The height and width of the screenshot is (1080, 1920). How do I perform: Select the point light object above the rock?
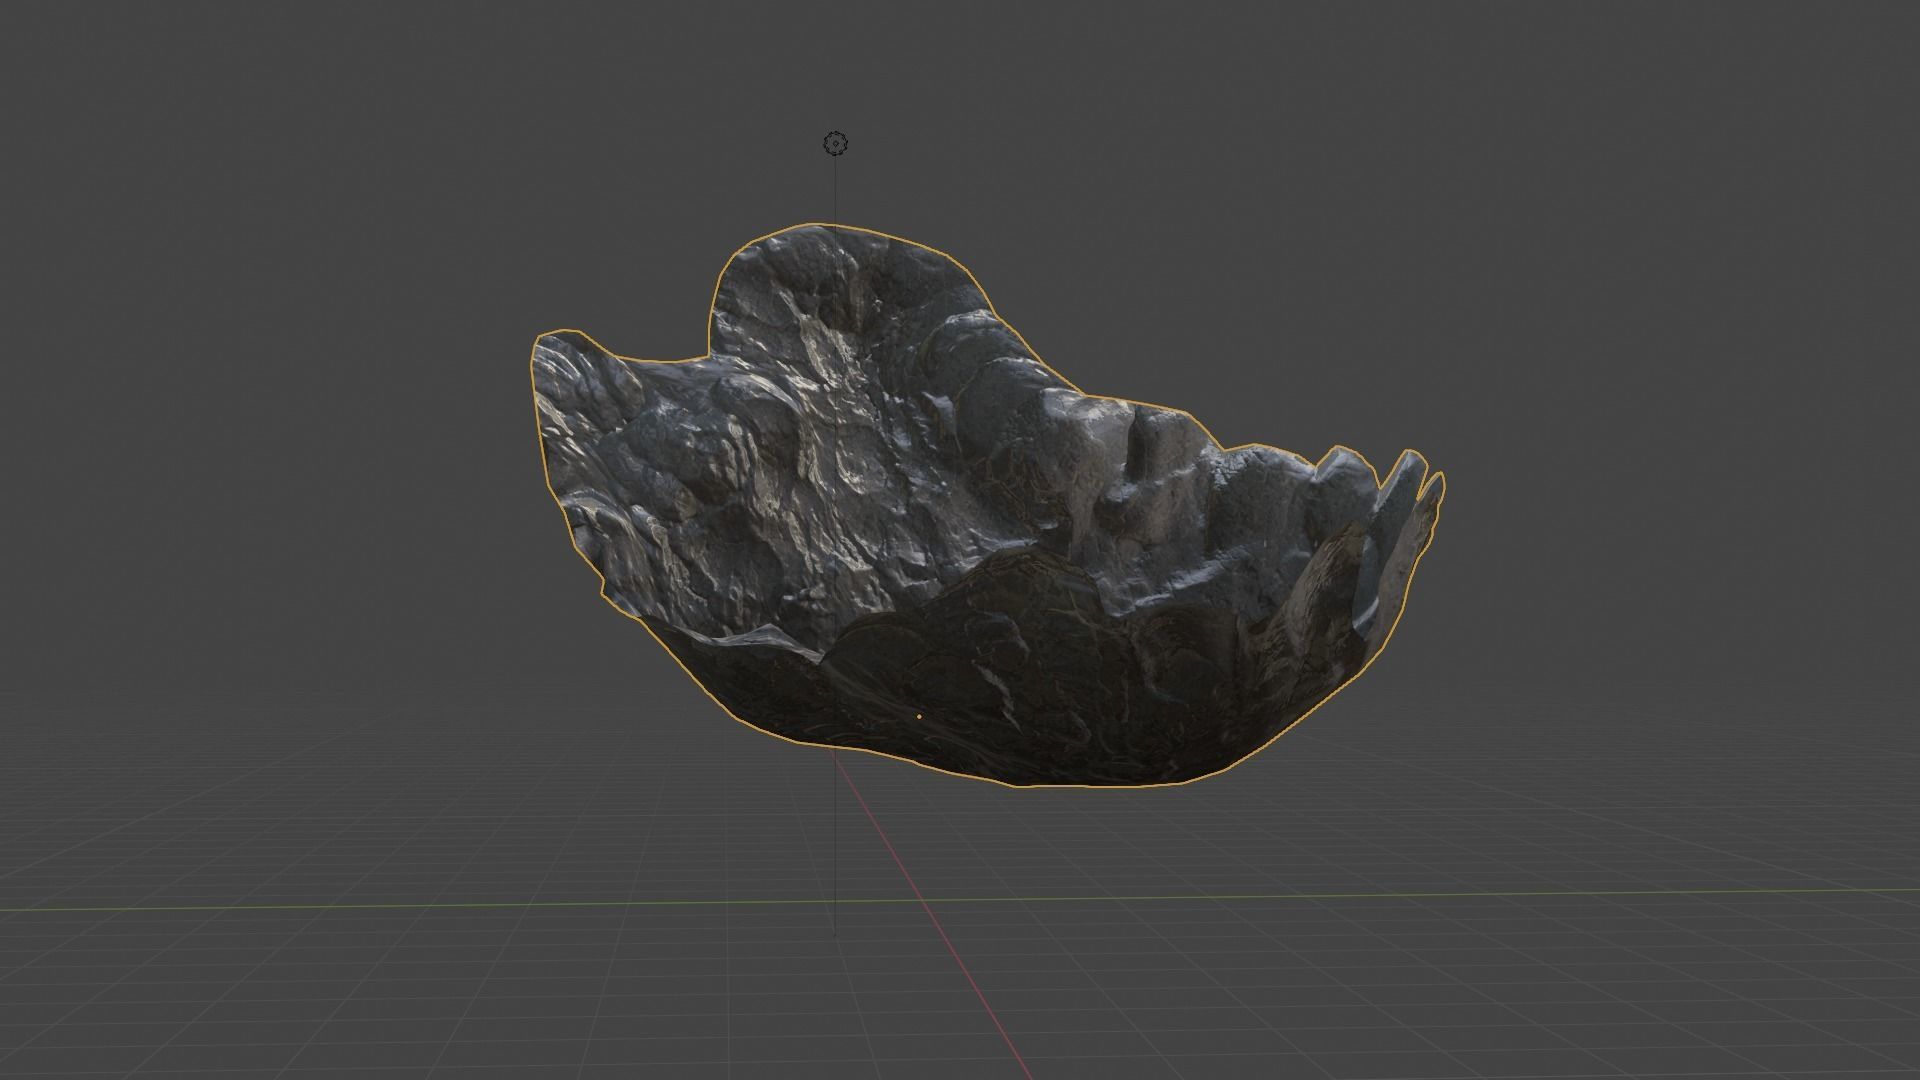835,144
